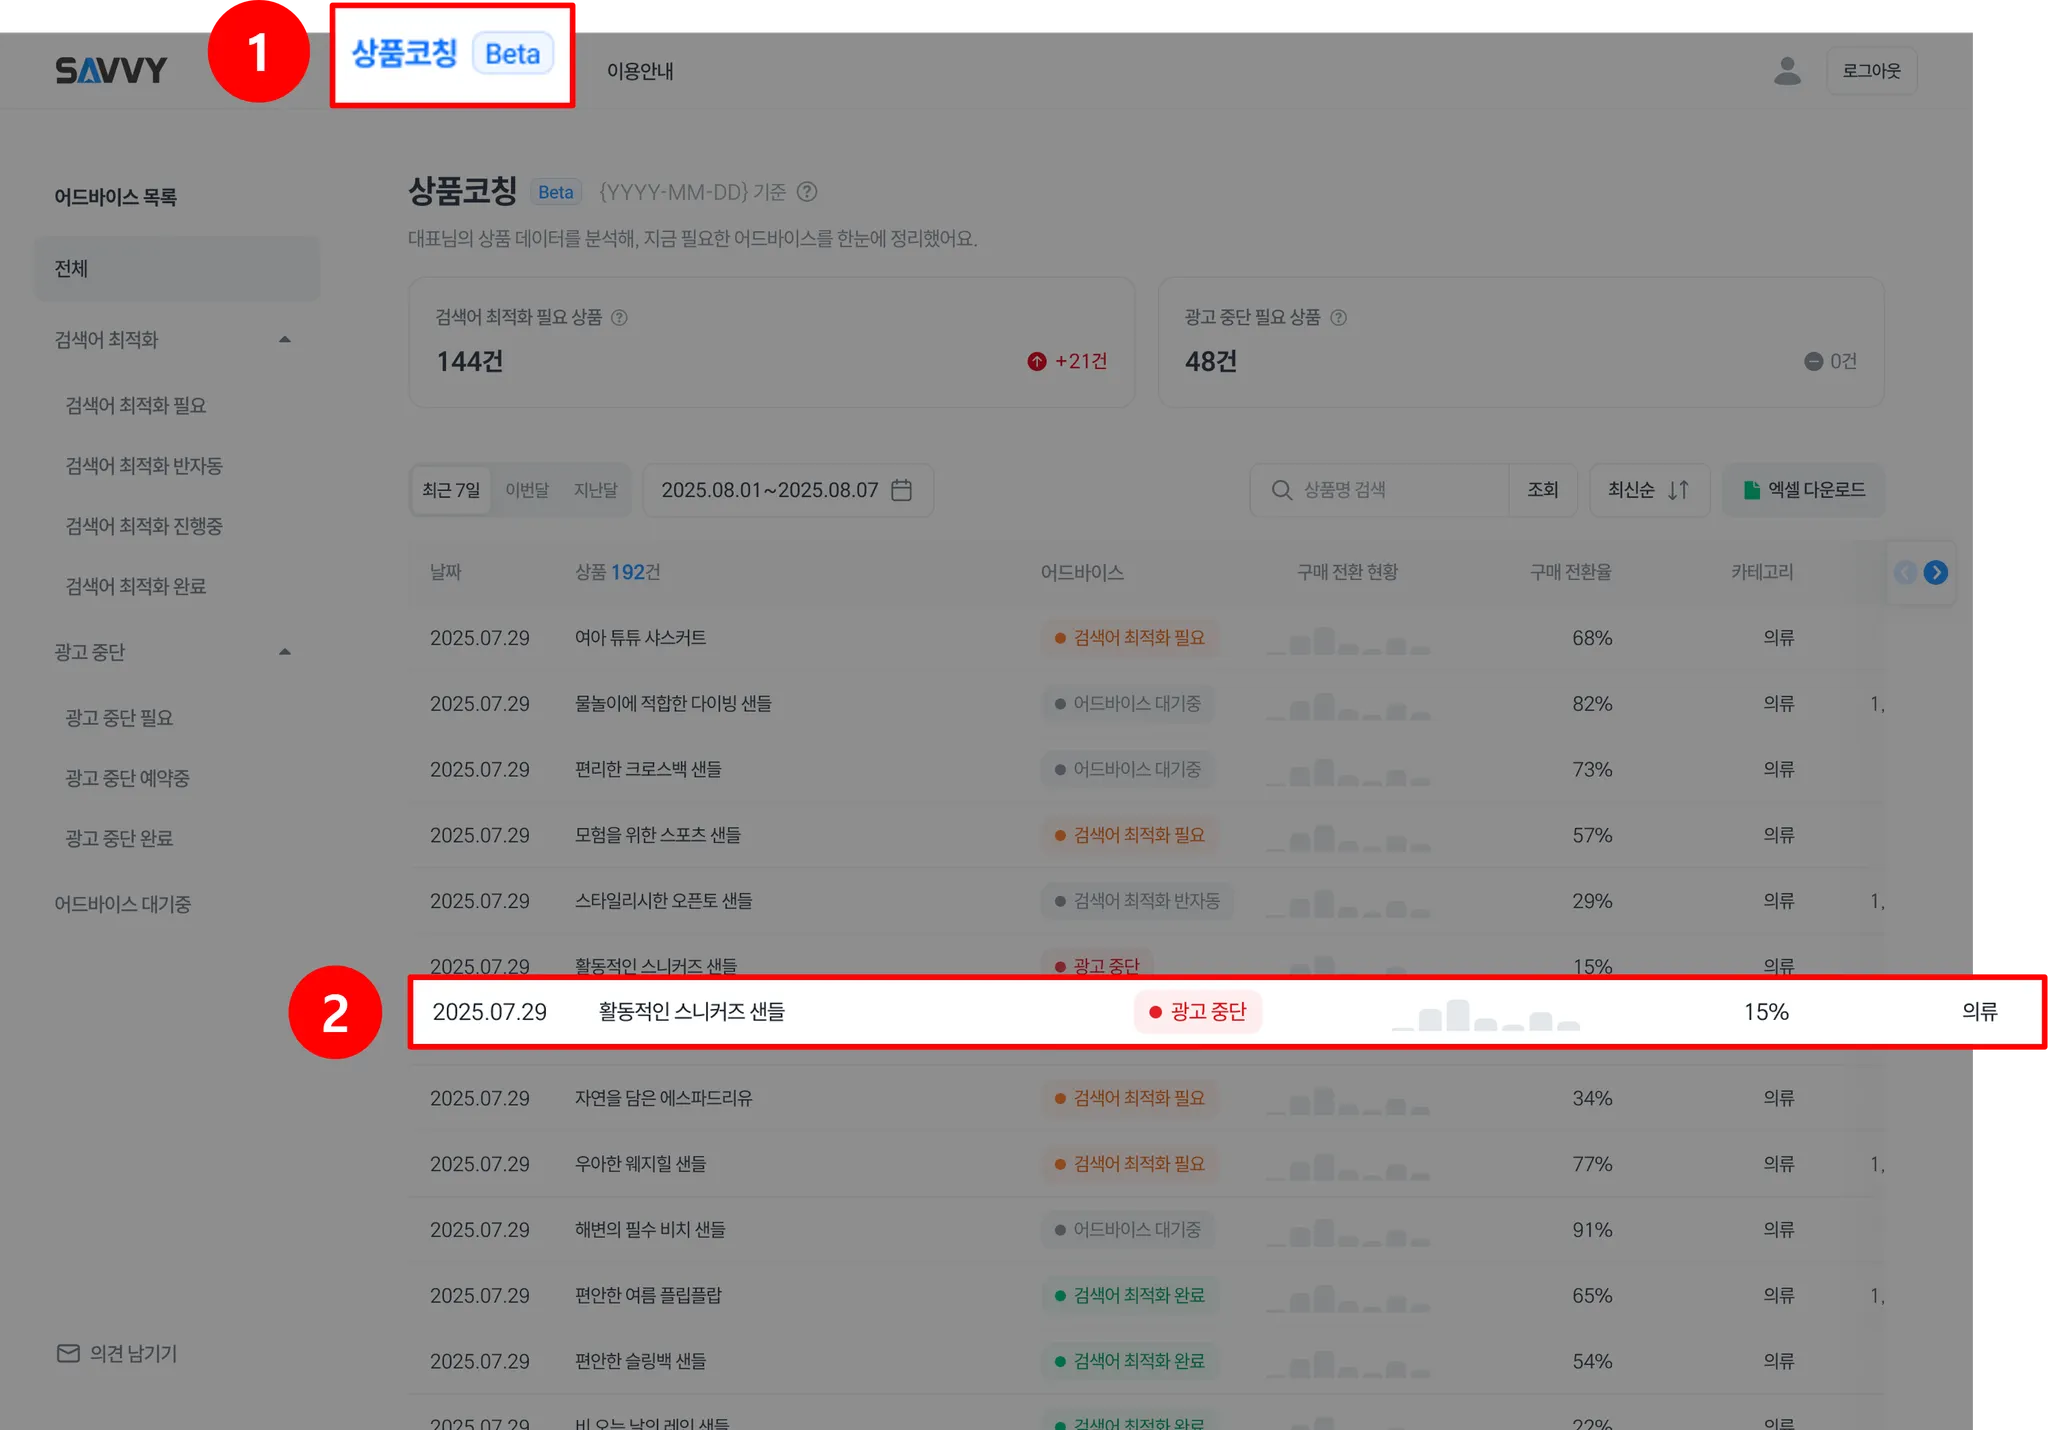
Task: Open the 이용안내 menu item
Action: (x=640, y=71)
